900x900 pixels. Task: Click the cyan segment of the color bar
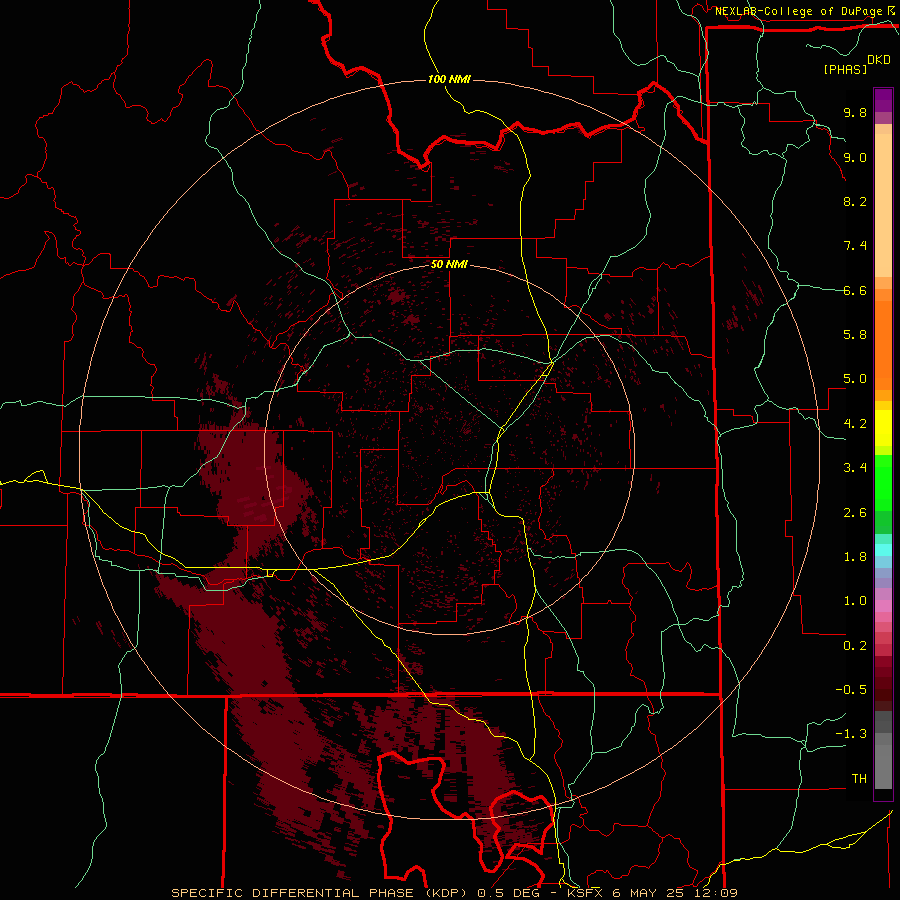tap(883, 550)
